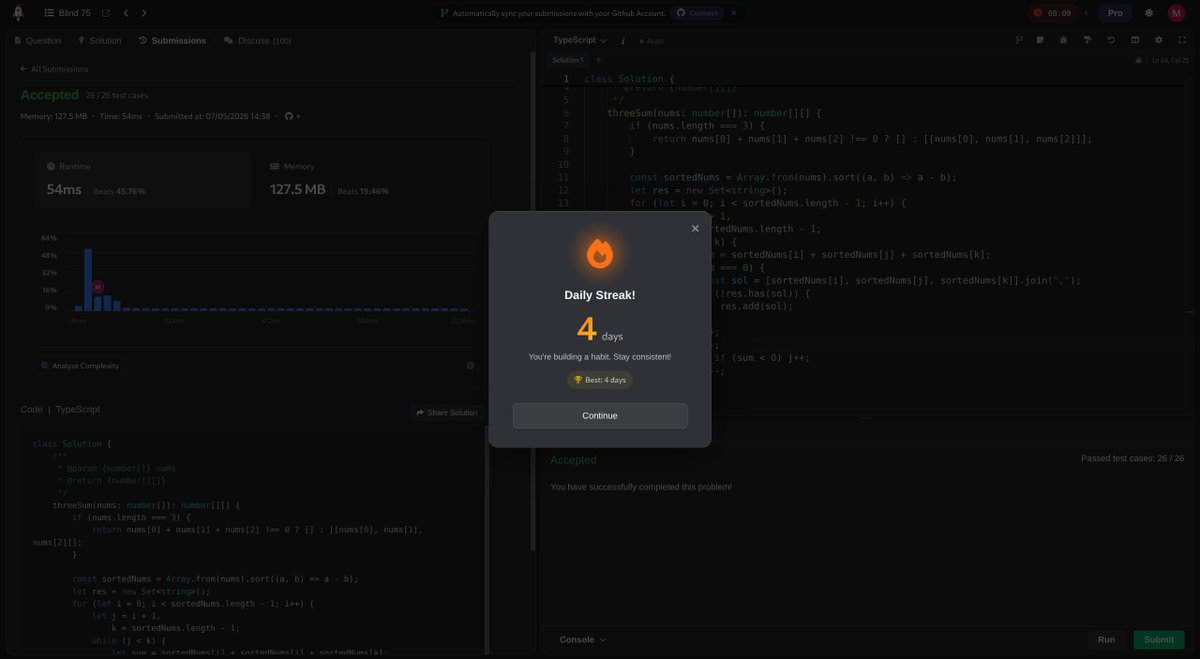
Task: Click the green Submit button
Action: [1159, 640]
